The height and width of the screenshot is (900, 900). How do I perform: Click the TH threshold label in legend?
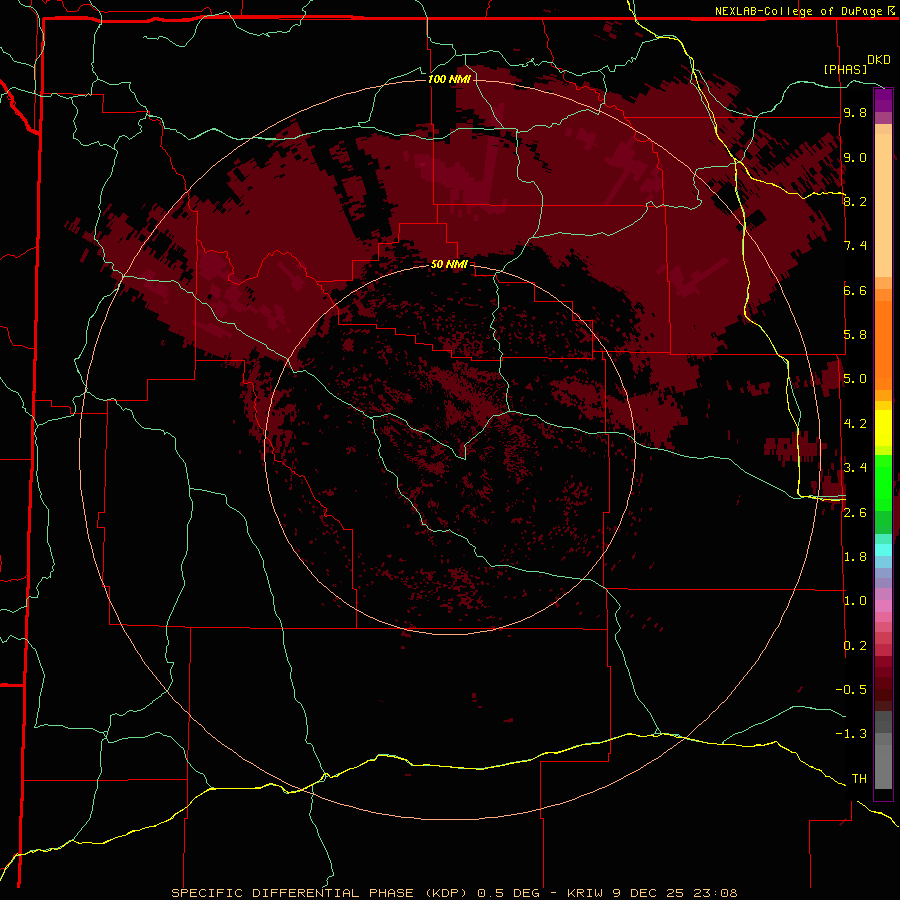coord(859,779)
